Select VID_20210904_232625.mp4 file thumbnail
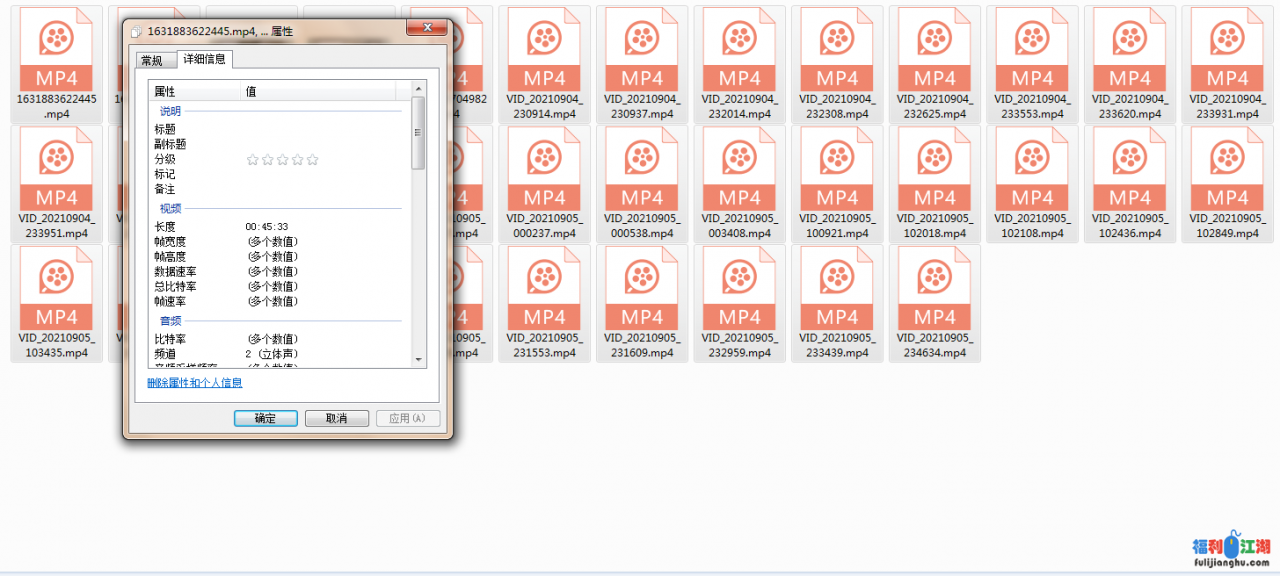The width and height of the screenshot is (1280, 576). click(x=934, y=55)
